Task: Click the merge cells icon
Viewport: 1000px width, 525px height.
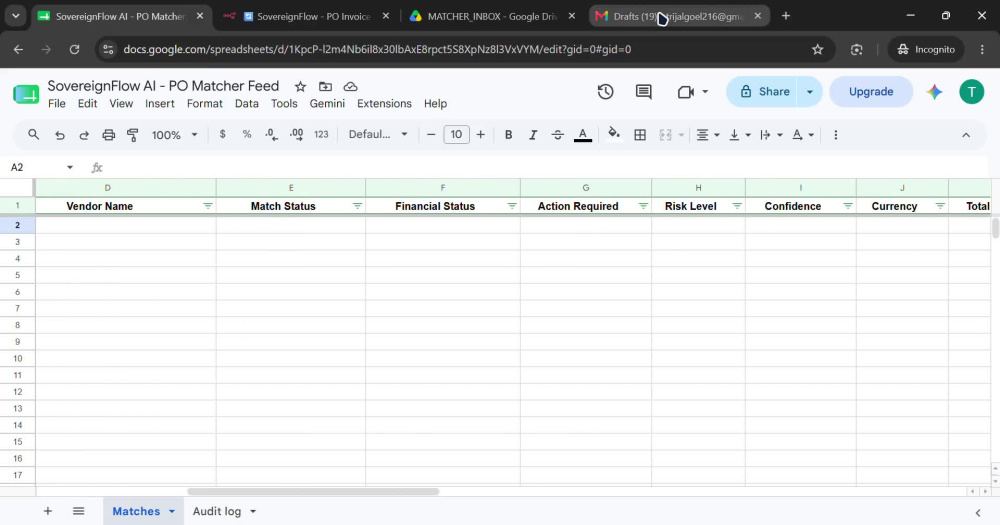Action: click(x=665, y=135)
